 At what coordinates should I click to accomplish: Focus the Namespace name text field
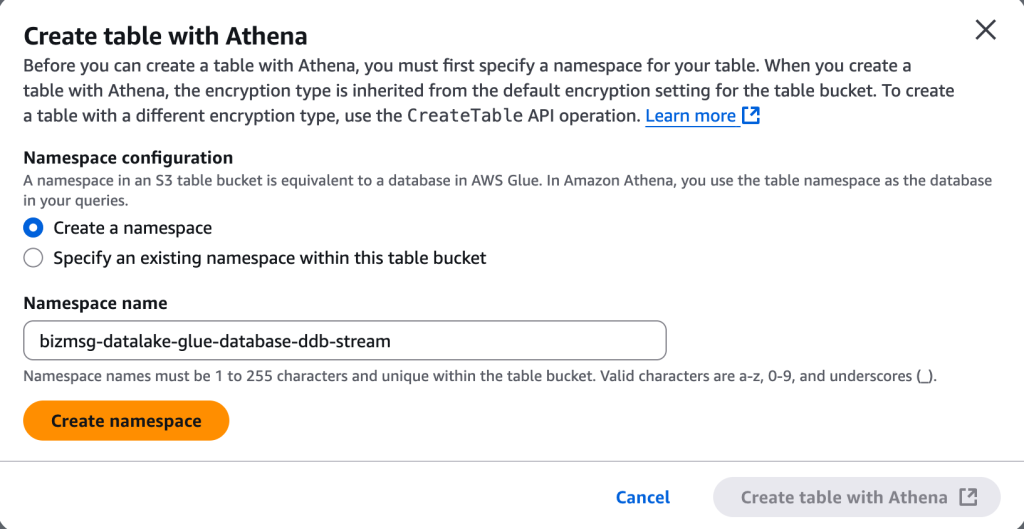click(x=344, y=341)
